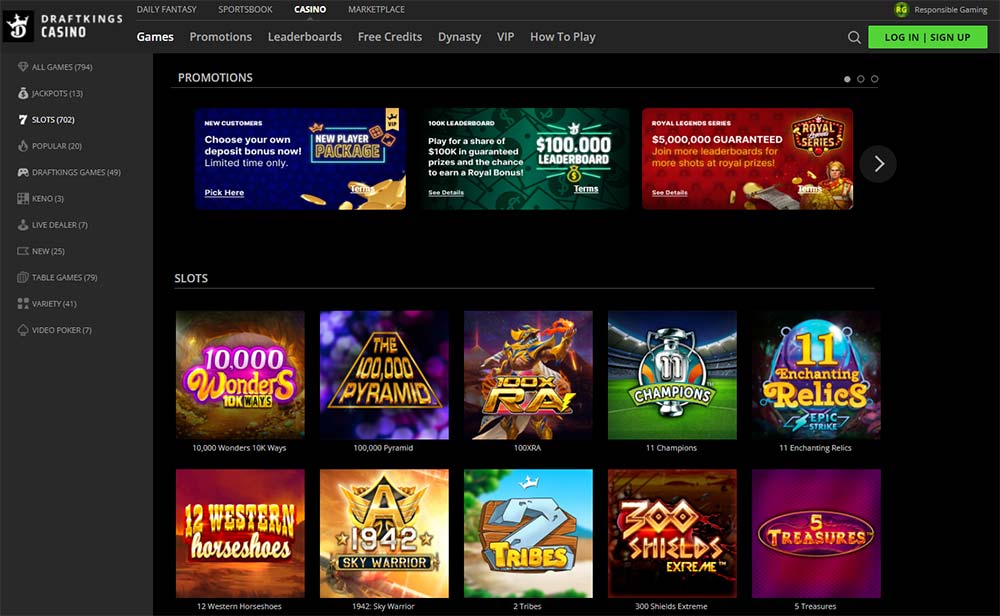Open 5 Treasures slot thumbnail

point(816,534)
